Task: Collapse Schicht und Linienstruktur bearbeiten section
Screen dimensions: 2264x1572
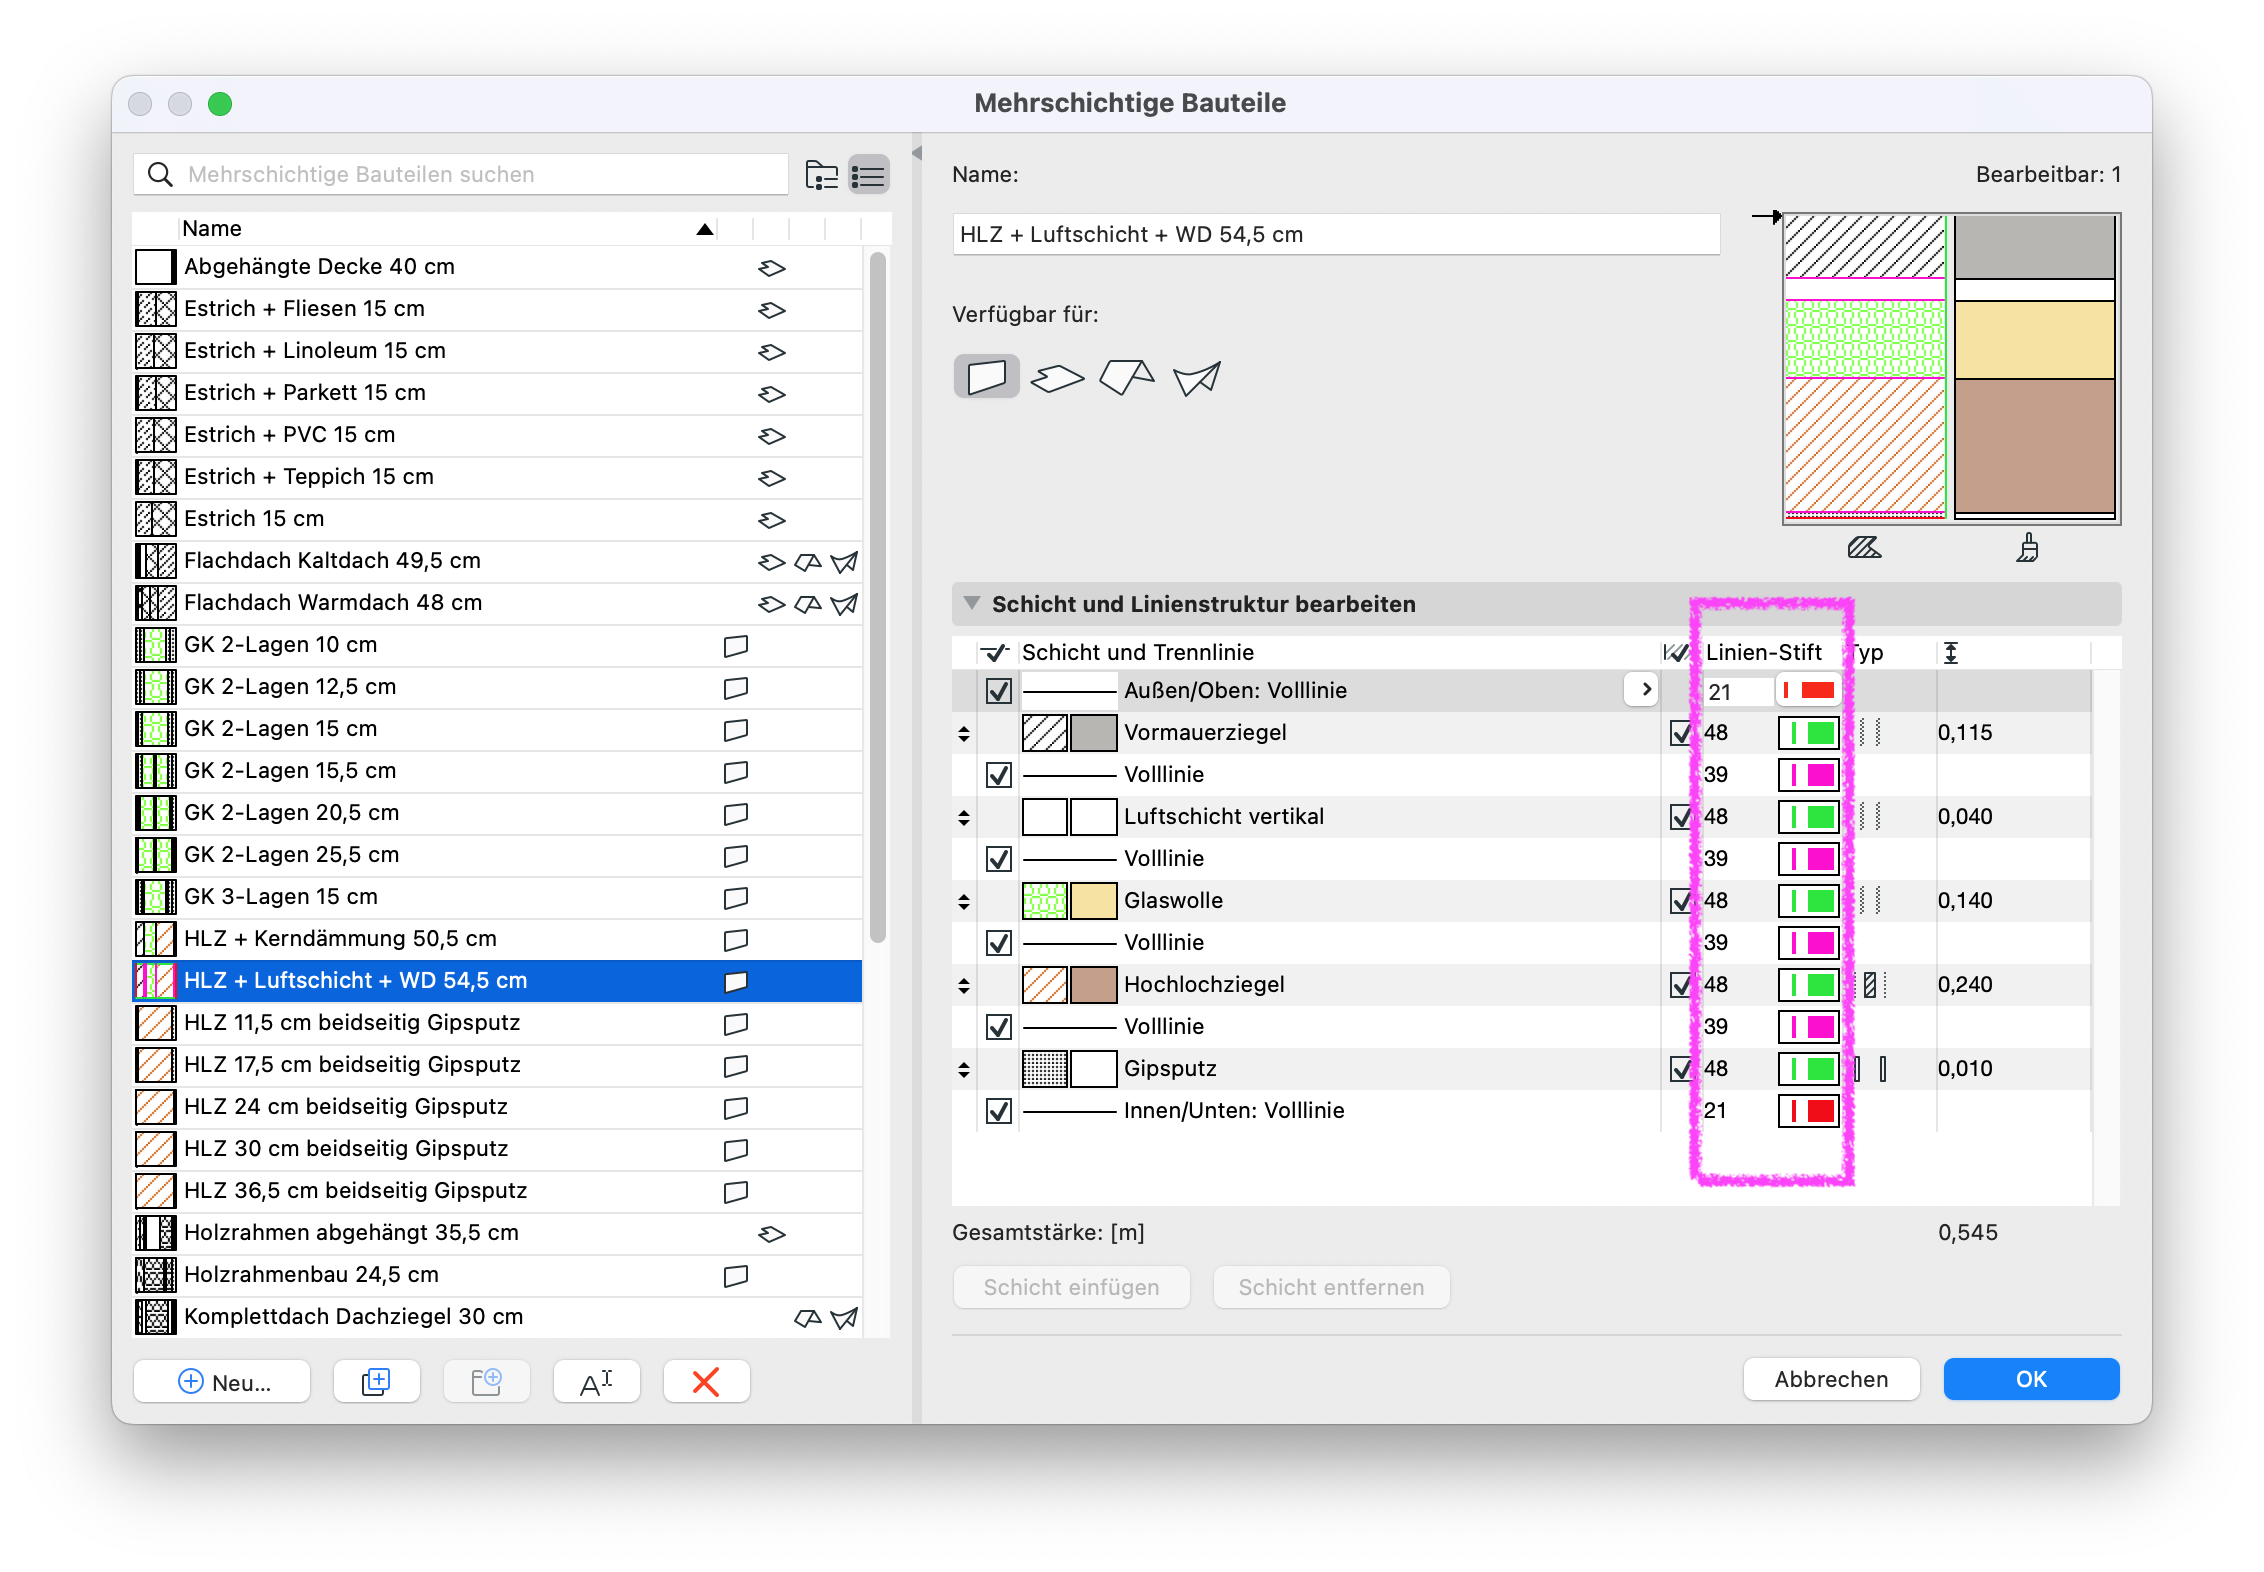Action: coord(971,604)
